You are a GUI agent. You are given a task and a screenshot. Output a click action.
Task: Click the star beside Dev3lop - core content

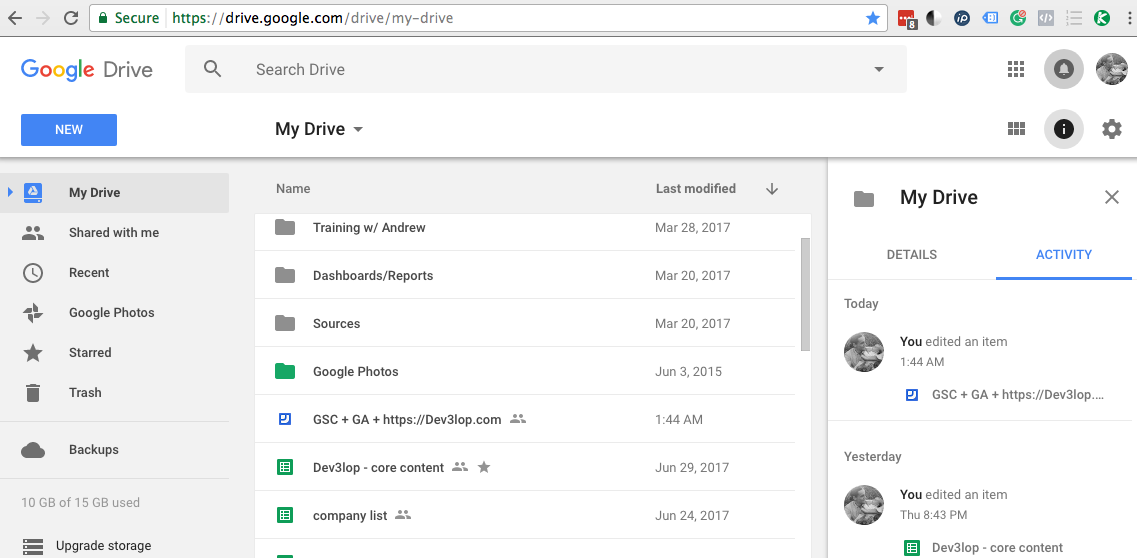(484, 467)
